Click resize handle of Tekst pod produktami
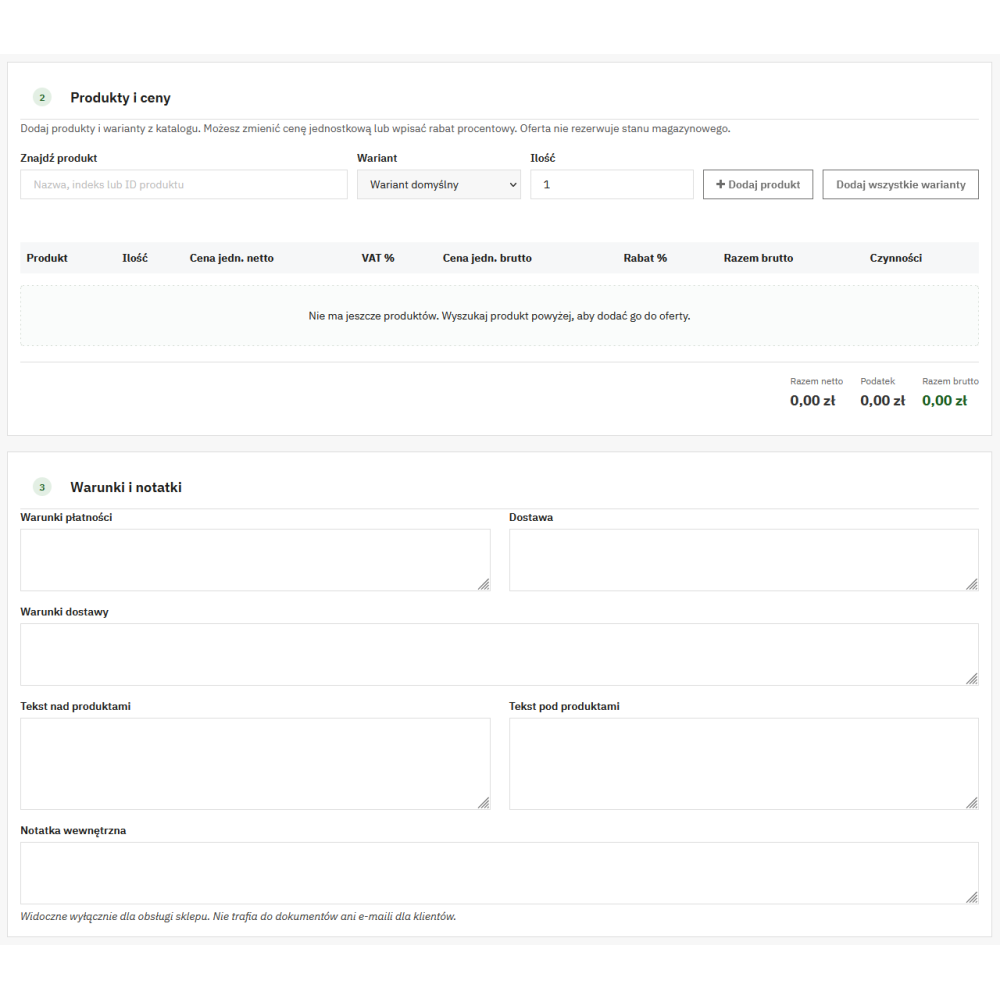 pos(972,803)
